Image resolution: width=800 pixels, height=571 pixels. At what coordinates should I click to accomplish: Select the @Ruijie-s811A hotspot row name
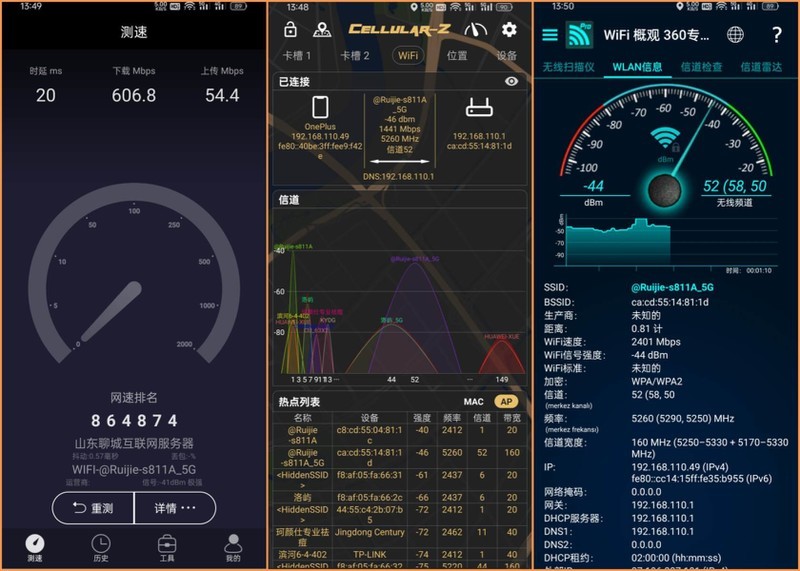coord(303,435)
